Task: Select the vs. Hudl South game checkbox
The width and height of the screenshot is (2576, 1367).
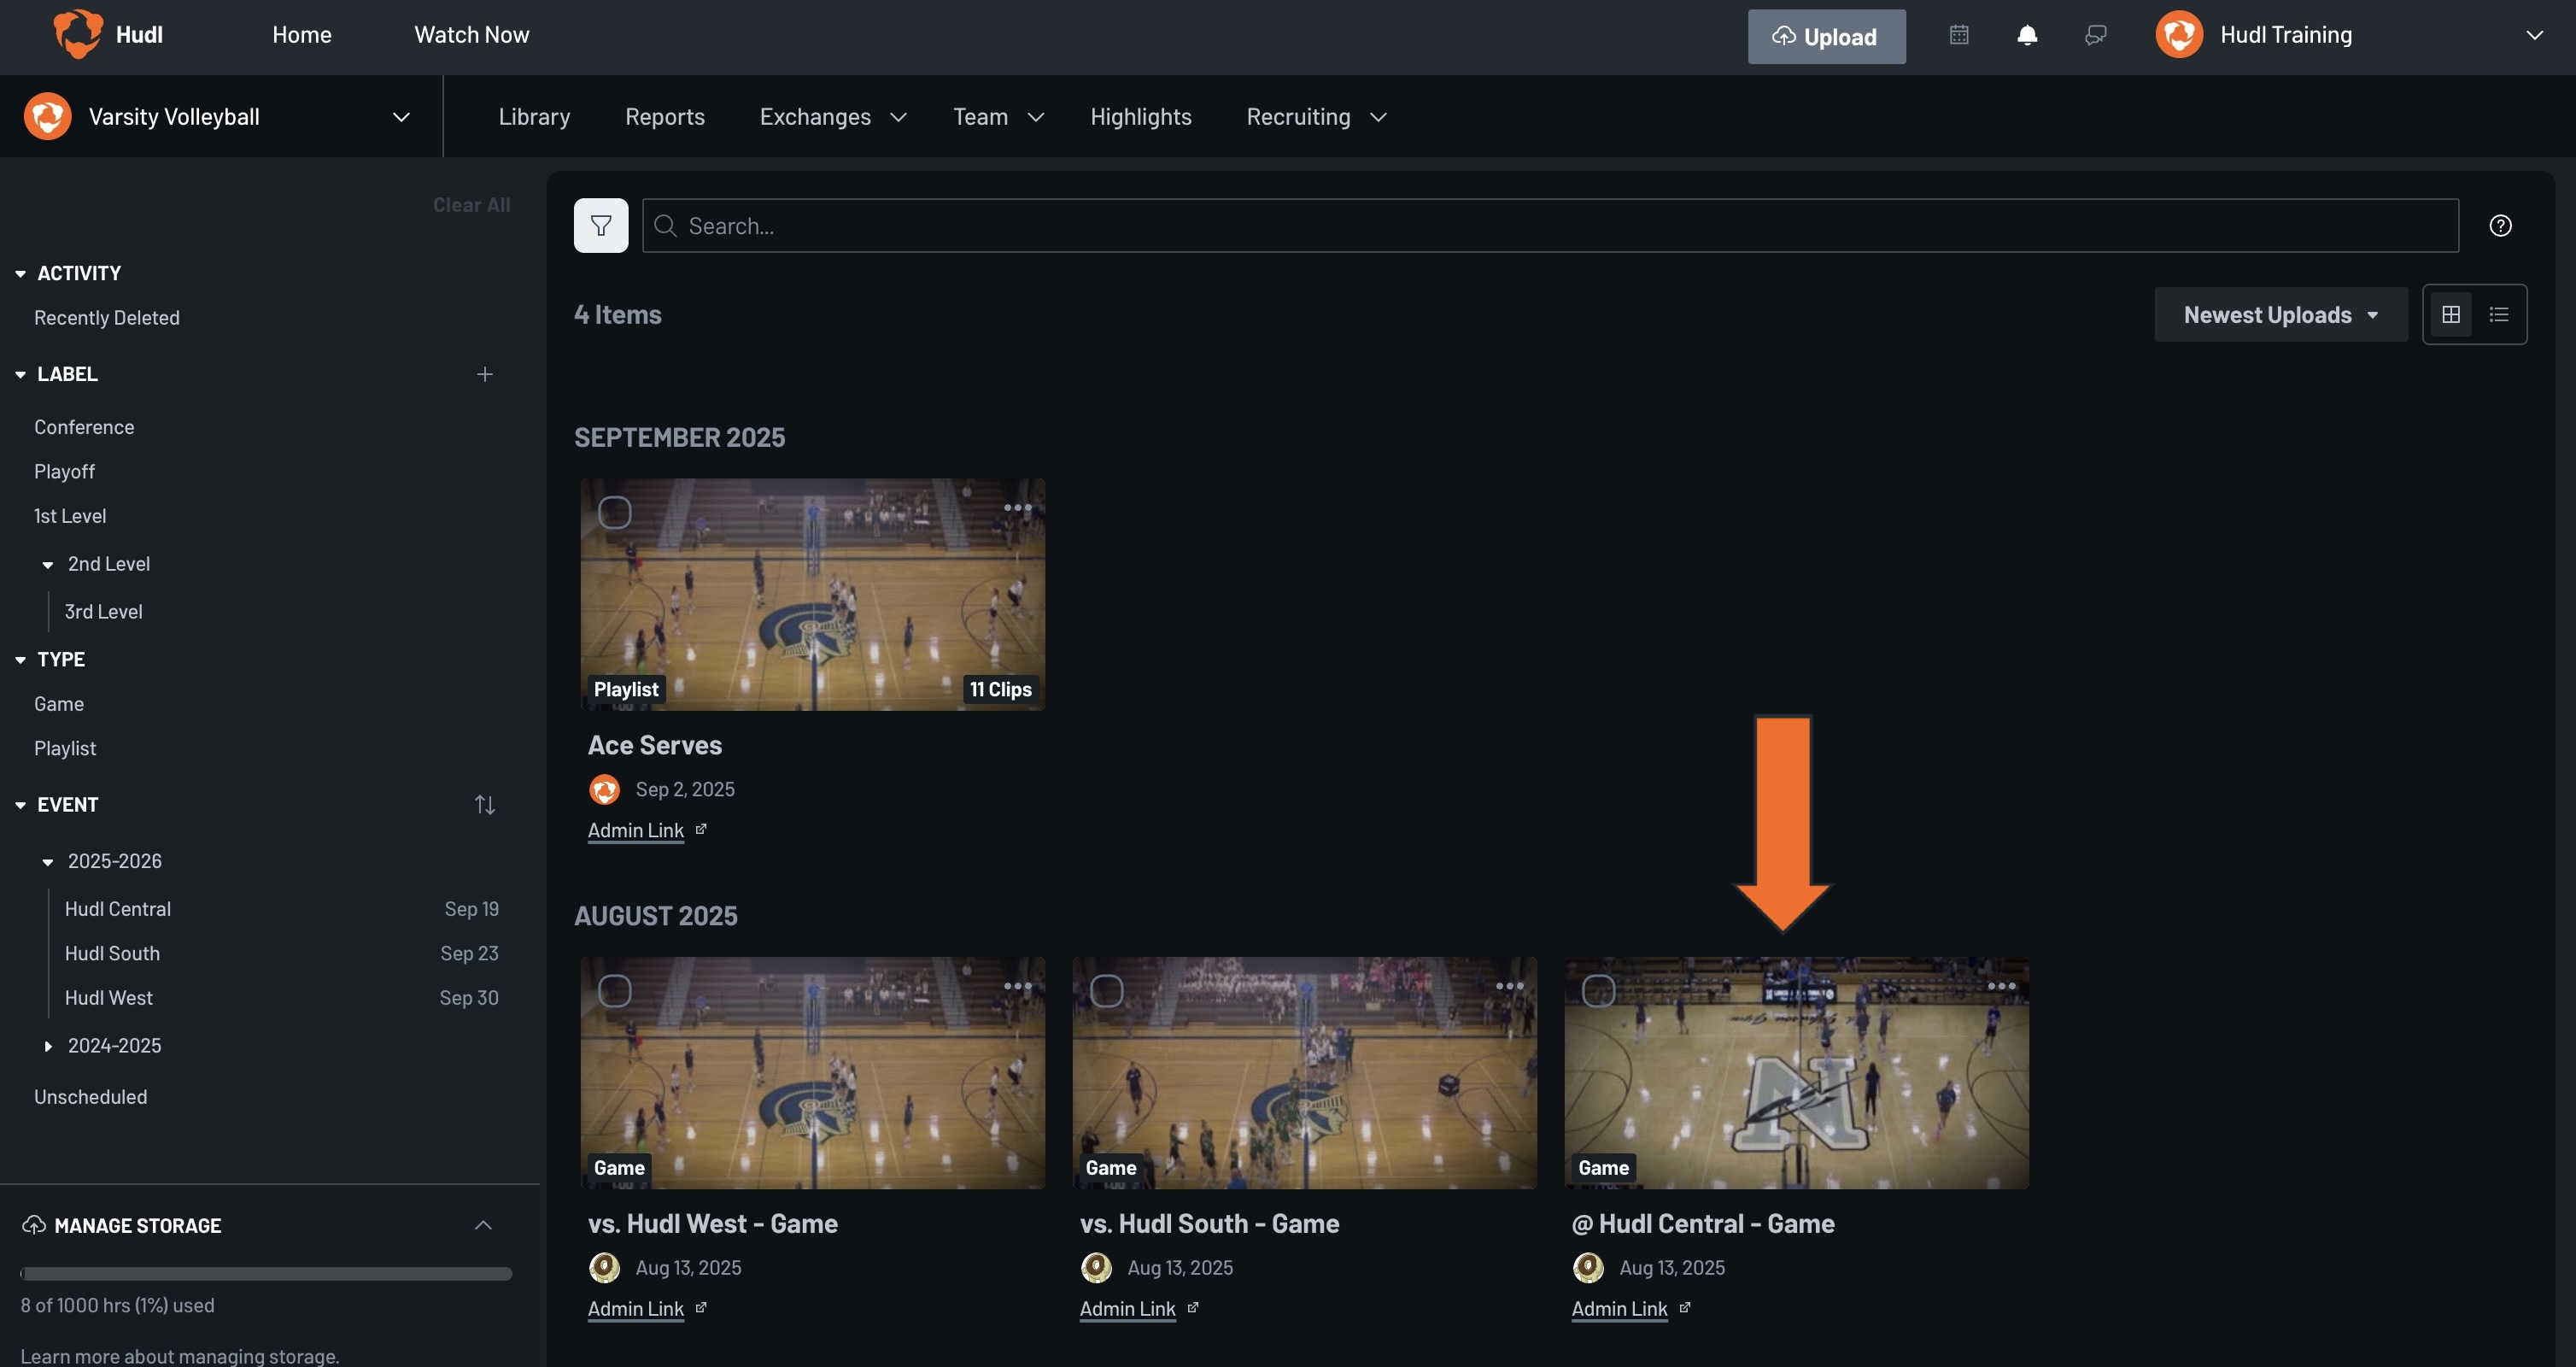Action: [x=1106, y=990]
